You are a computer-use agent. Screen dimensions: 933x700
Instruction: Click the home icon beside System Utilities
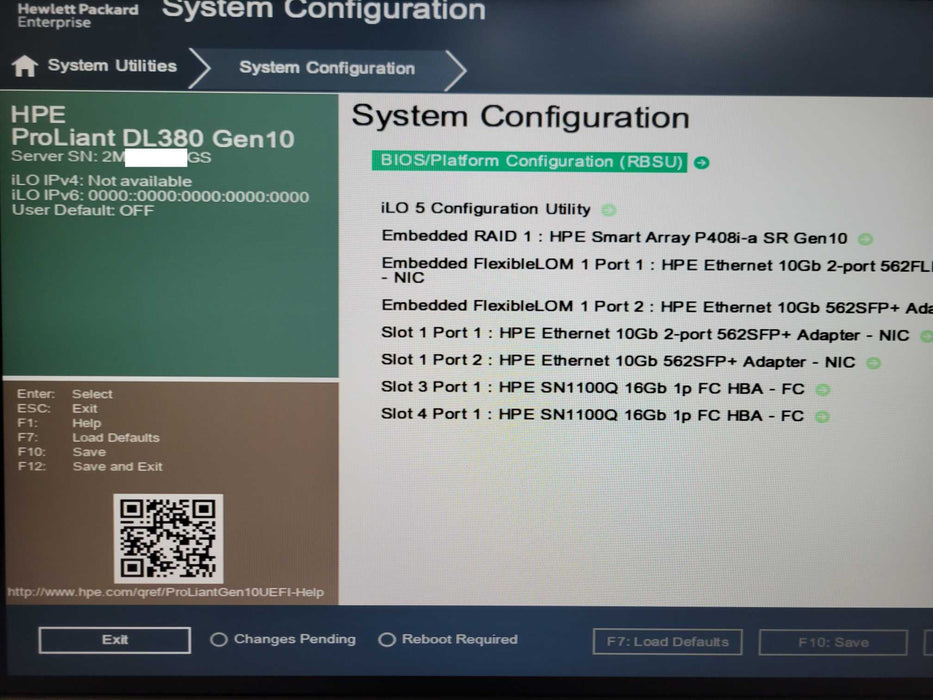(x=24, y=65)
